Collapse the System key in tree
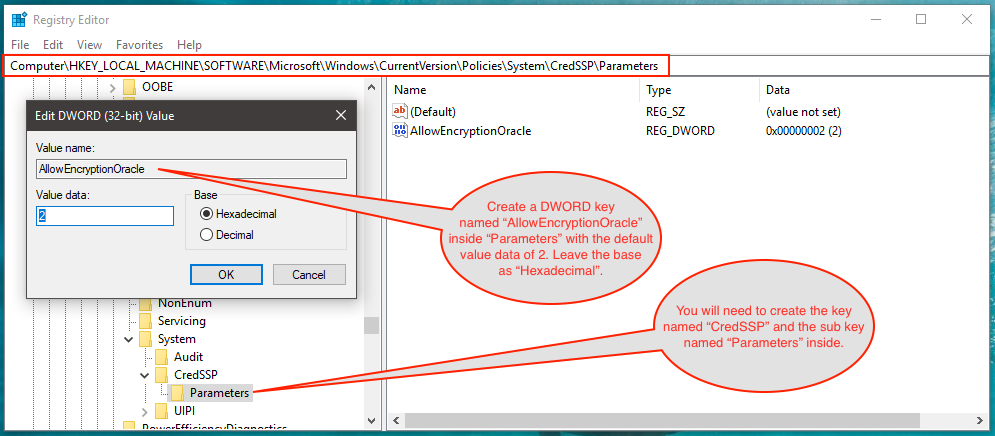 [128, 339]
